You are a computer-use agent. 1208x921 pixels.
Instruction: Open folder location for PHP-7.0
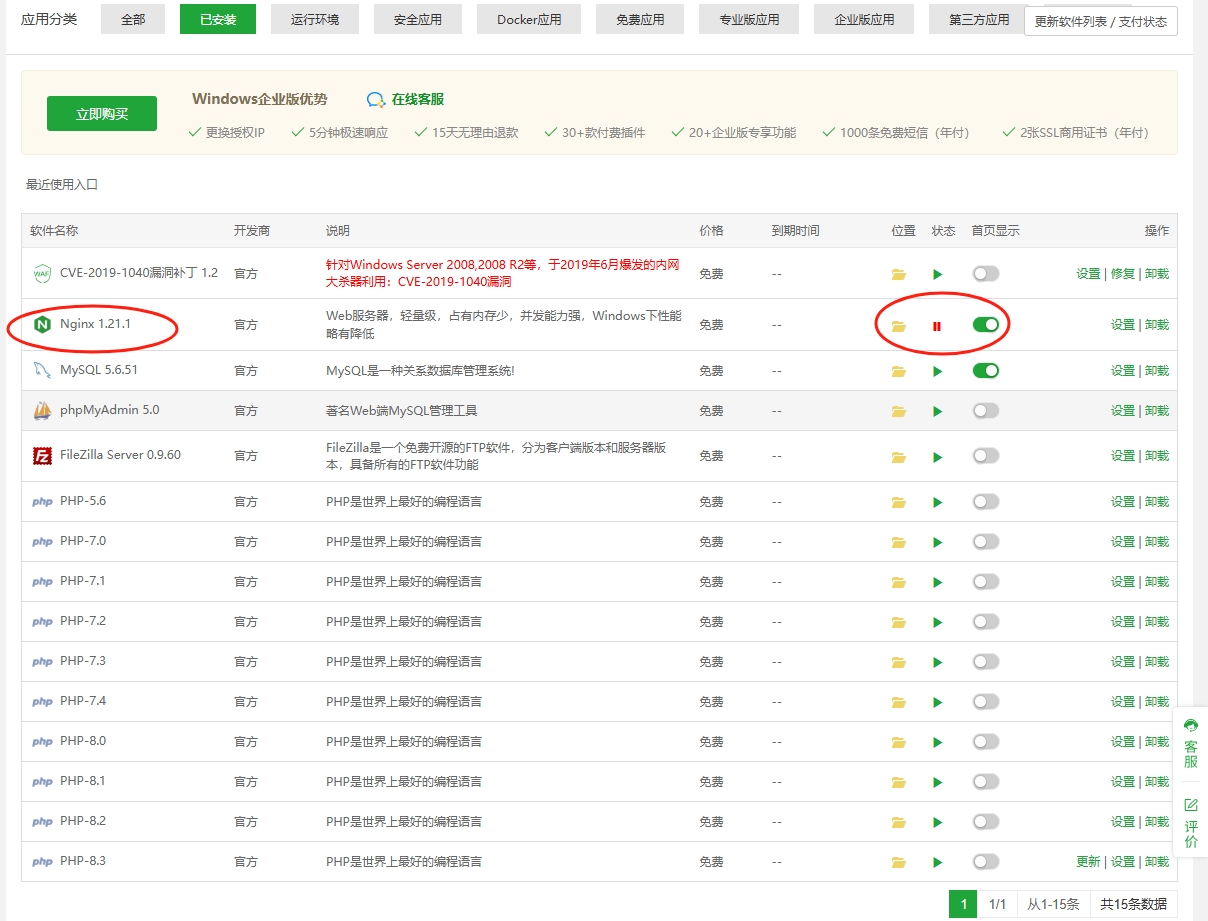tap(899, 542)
